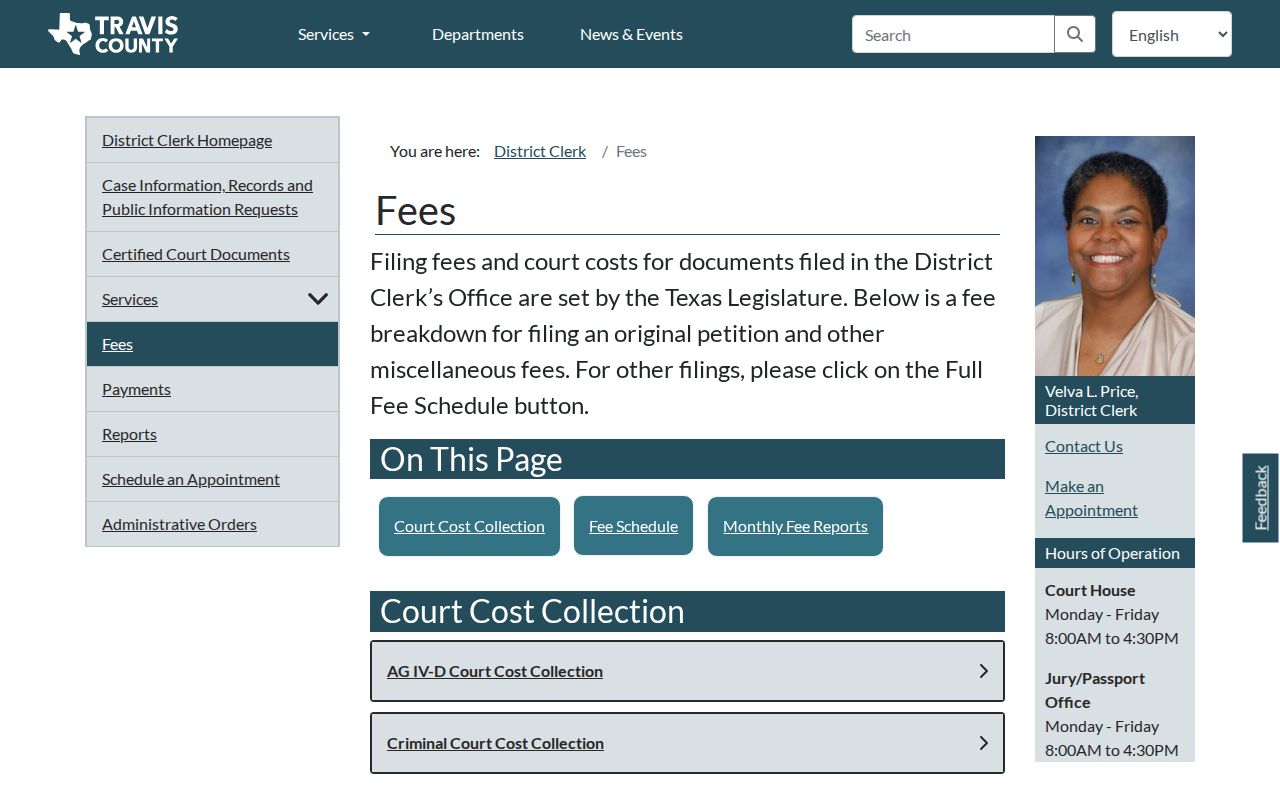
Task: Open the Certified Court Documents sidebar link
Action: 196,254
